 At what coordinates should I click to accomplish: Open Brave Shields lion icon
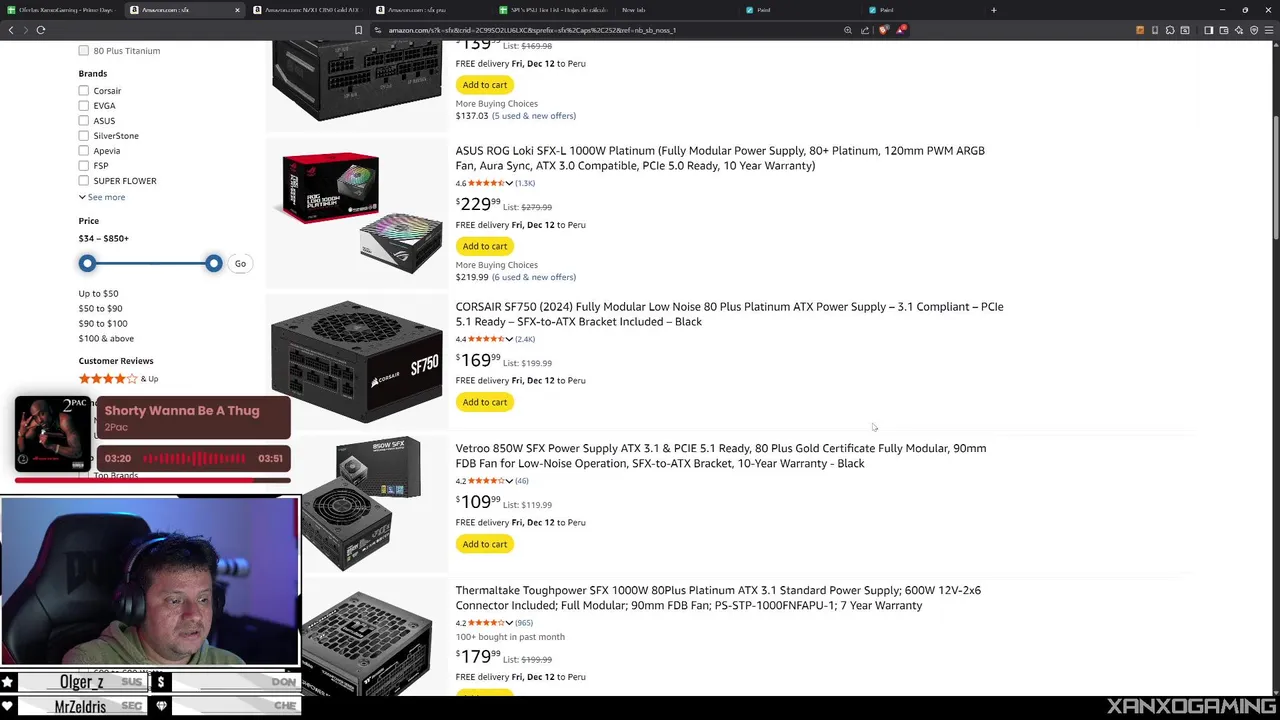pyautogui.click(x=883, y=30)
